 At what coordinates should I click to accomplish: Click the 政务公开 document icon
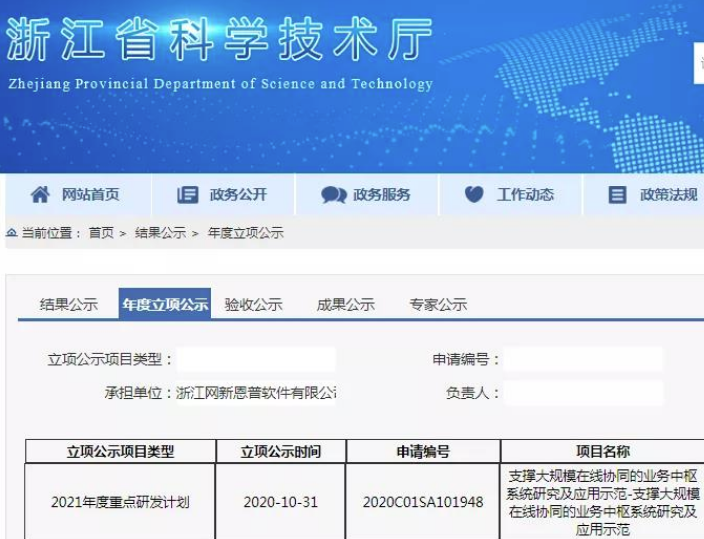coord(187,195)
